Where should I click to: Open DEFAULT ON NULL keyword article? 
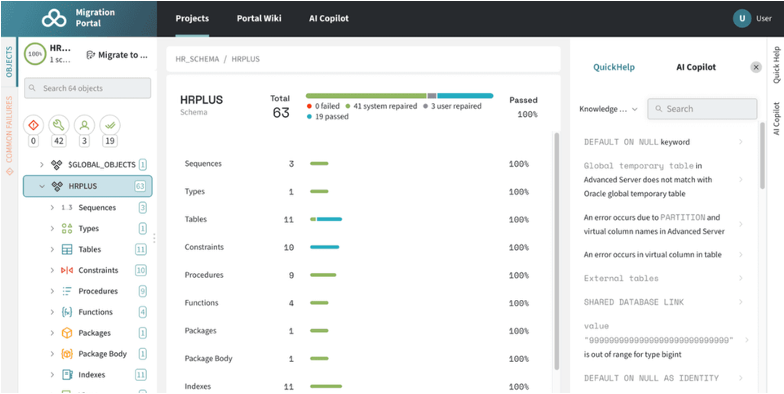pos(663,142)
